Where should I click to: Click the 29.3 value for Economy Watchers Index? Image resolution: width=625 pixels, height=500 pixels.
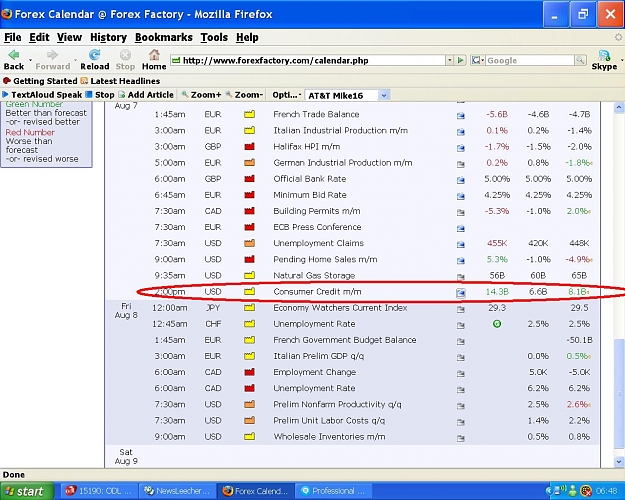[x=497, y=308]
